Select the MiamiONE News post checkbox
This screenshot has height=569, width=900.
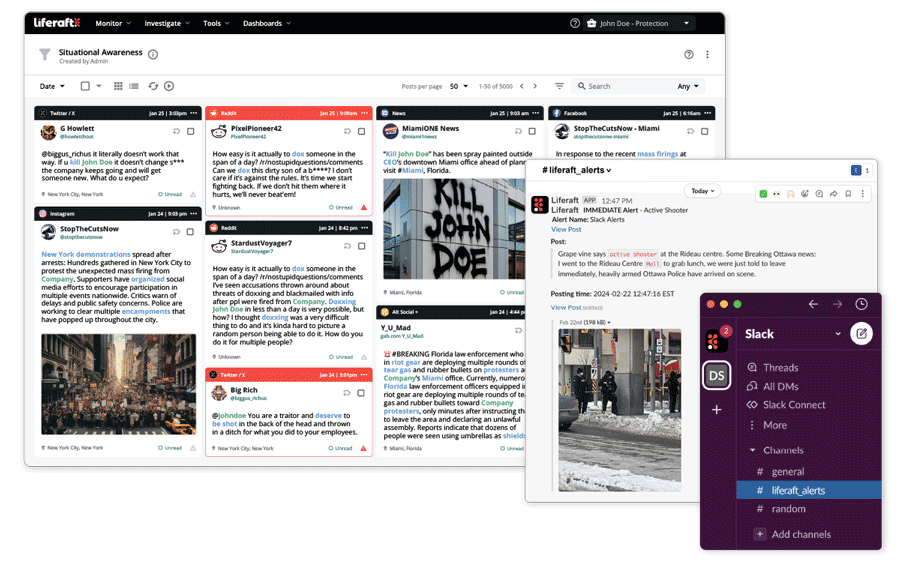[532, 131]
